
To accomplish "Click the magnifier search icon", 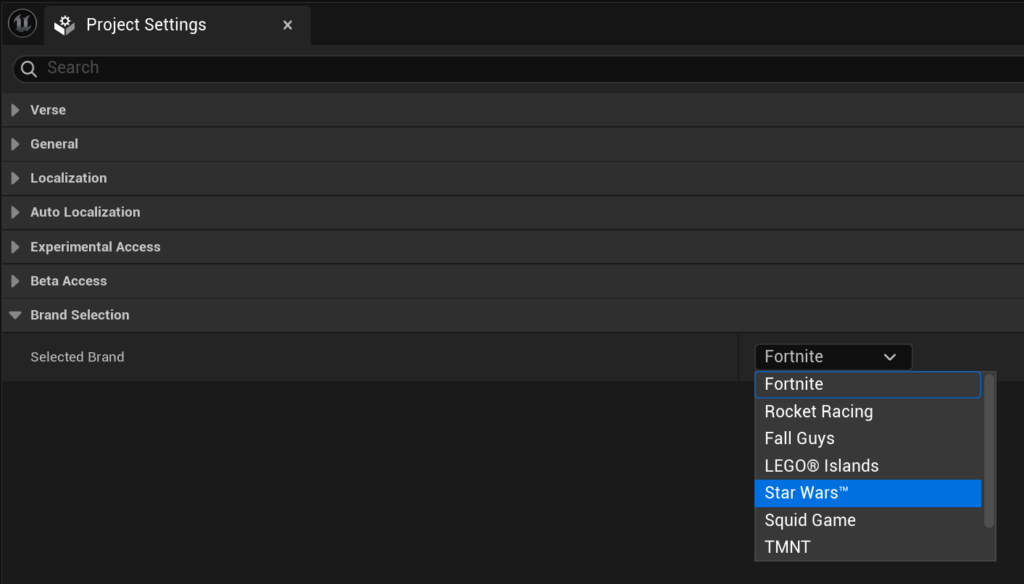I will [x=28, y=68].
